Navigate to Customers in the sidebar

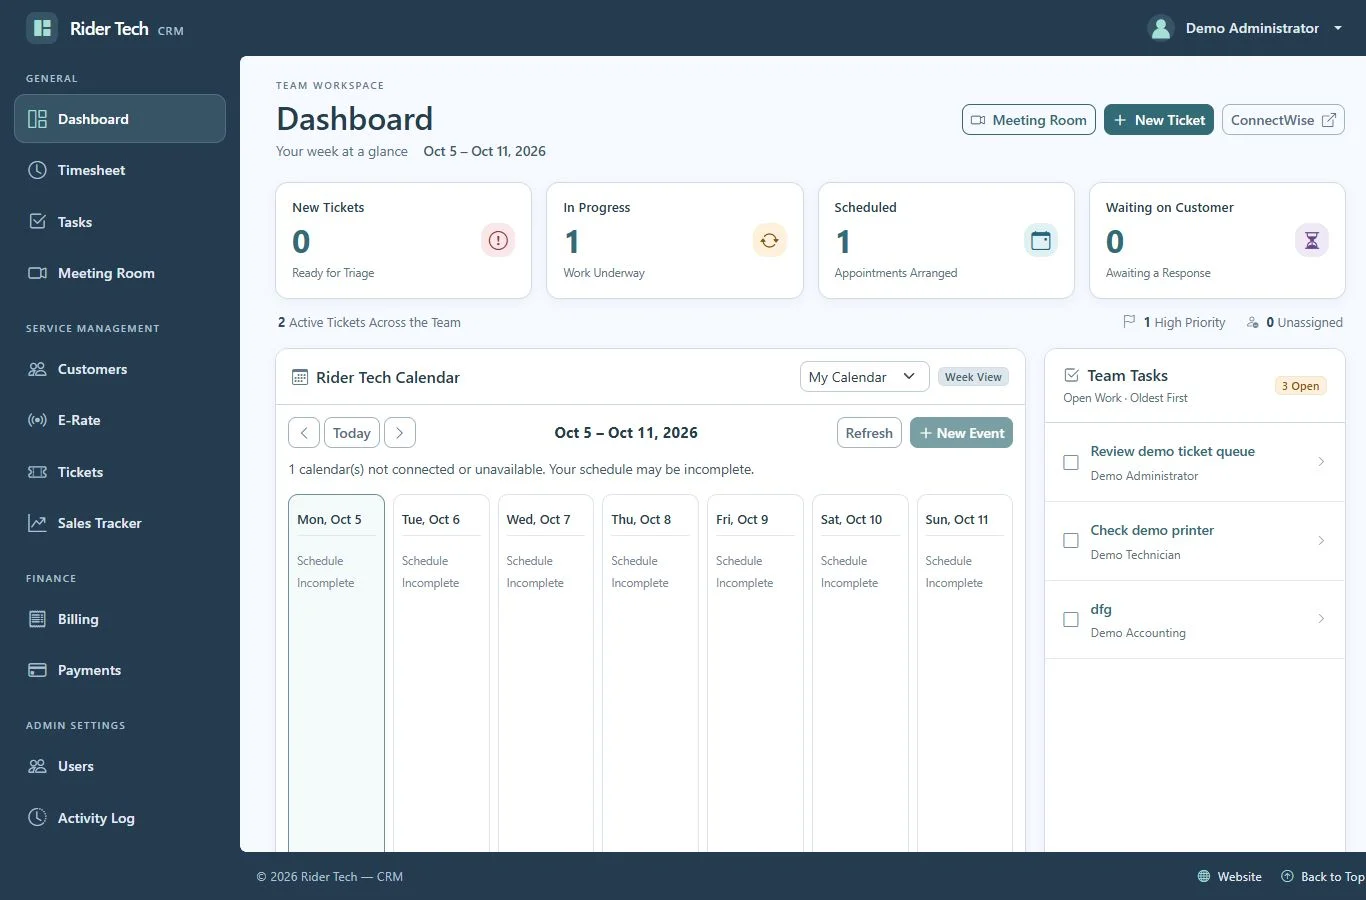[x=120, y=369]
